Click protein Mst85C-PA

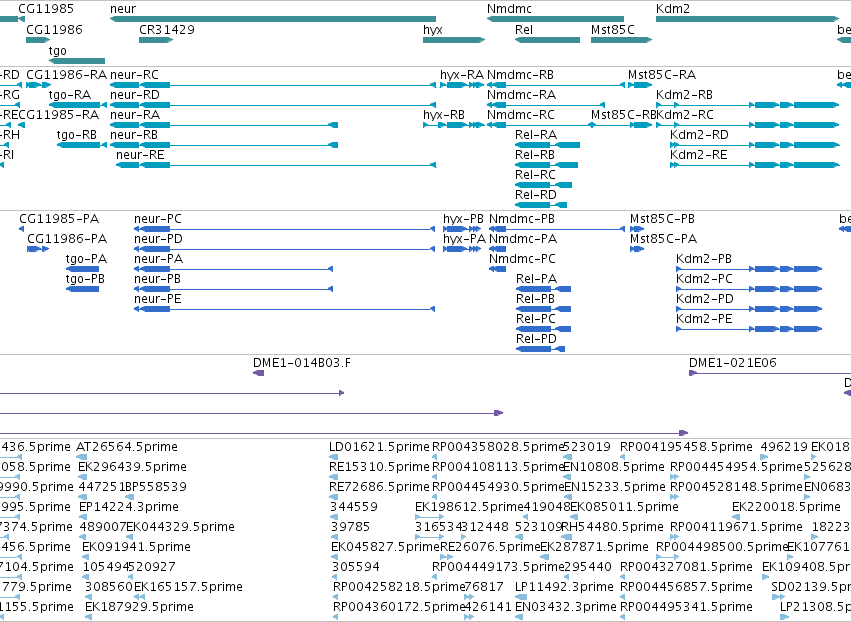point(663,239)
